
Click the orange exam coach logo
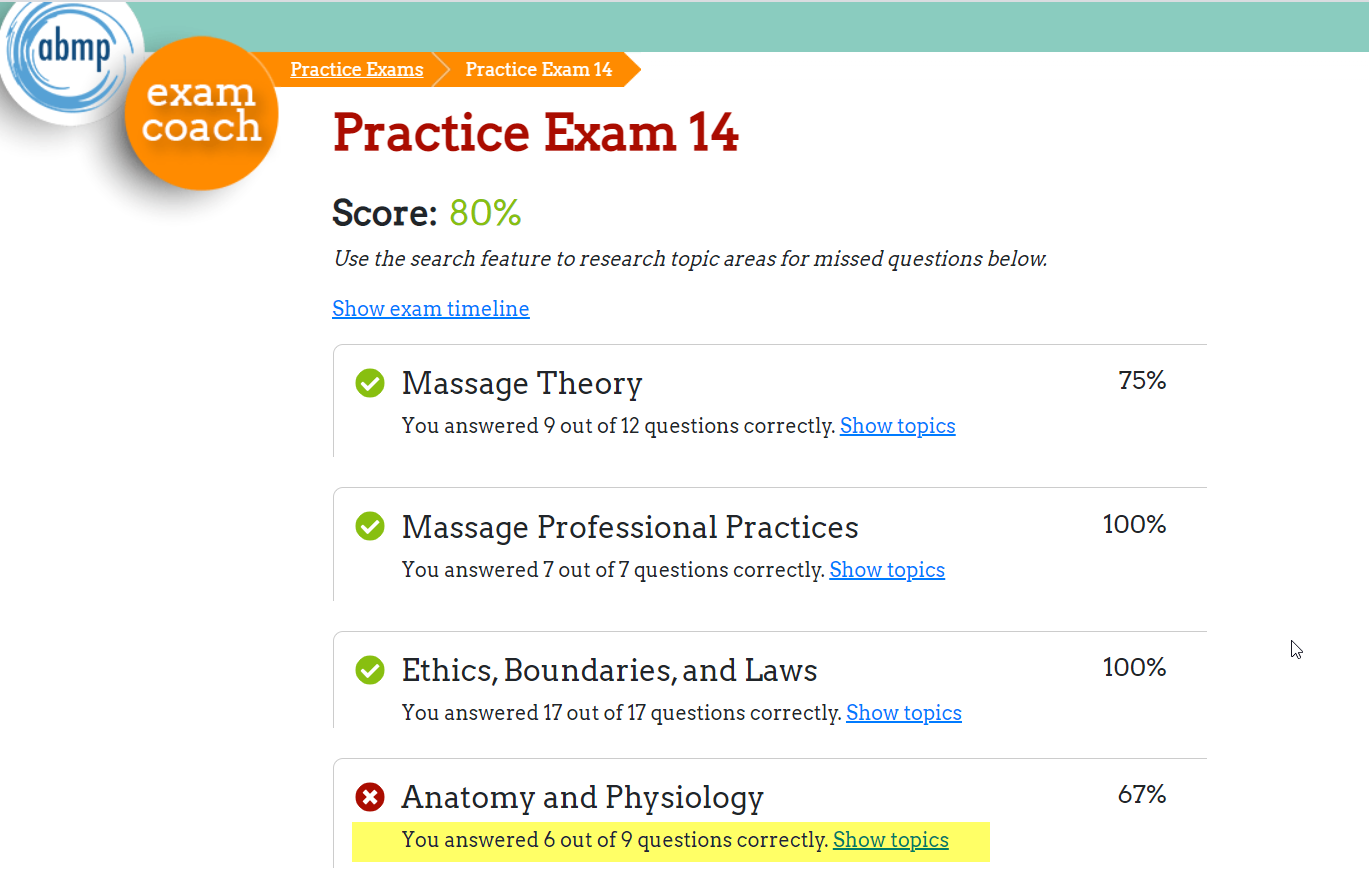[201, 113]
